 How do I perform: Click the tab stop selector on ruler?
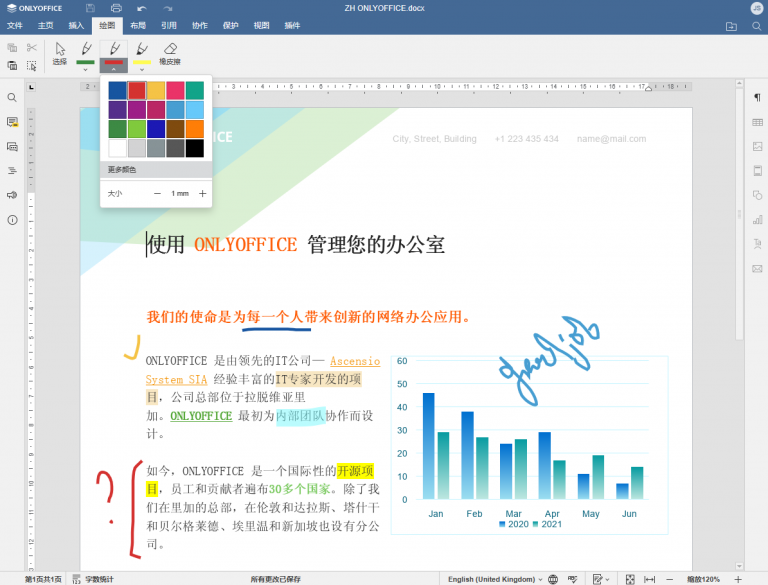tap(31, 87)
